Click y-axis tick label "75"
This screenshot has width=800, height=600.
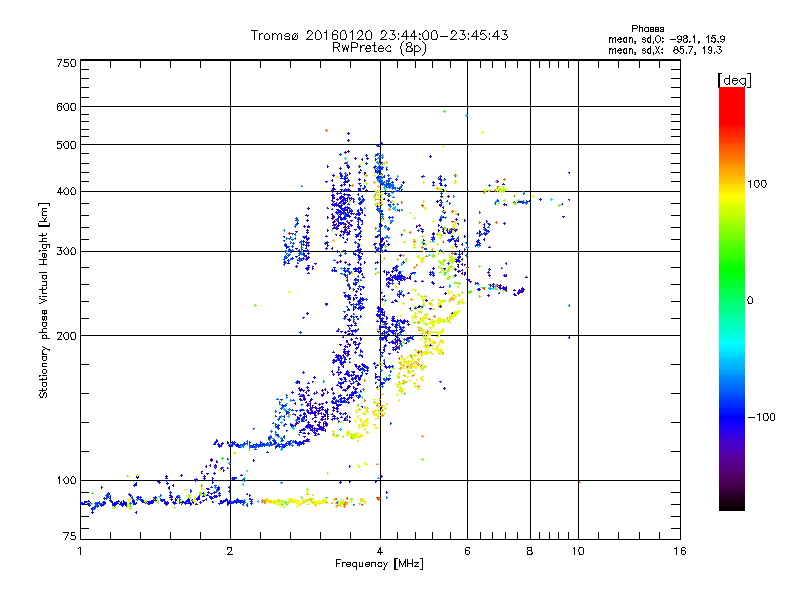[x=70, y=536]
